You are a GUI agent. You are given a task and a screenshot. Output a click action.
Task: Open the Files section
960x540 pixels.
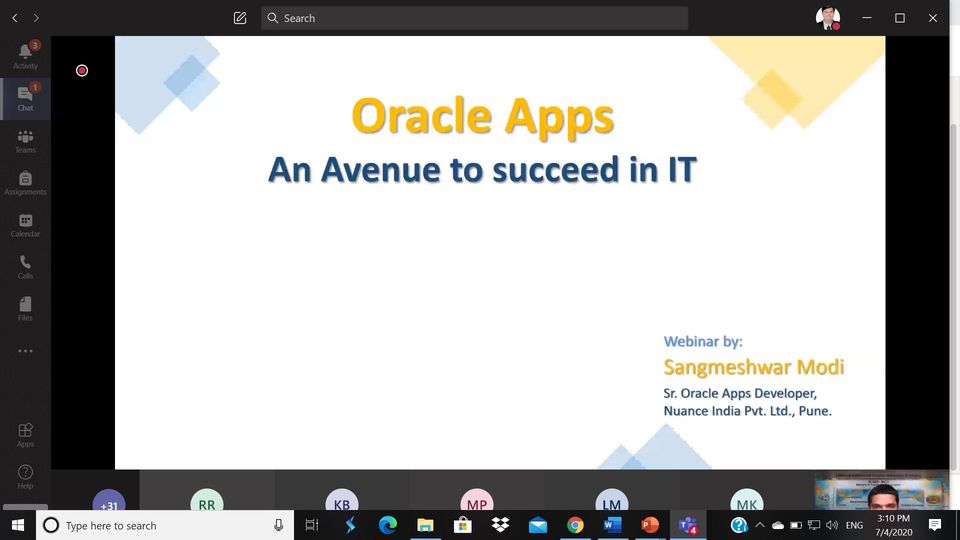pos(25,309)
